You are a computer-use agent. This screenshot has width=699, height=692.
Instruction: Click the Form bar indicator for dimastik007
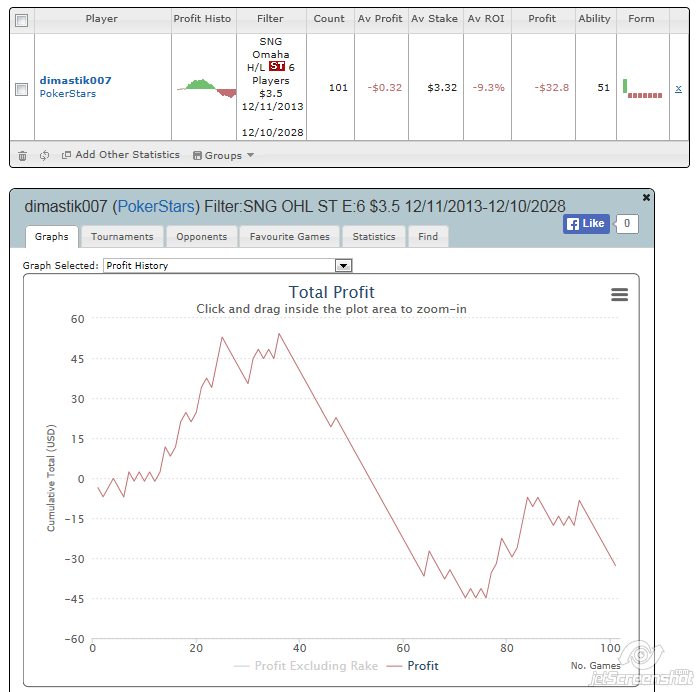pyautogui.click(x=642, y=88)
